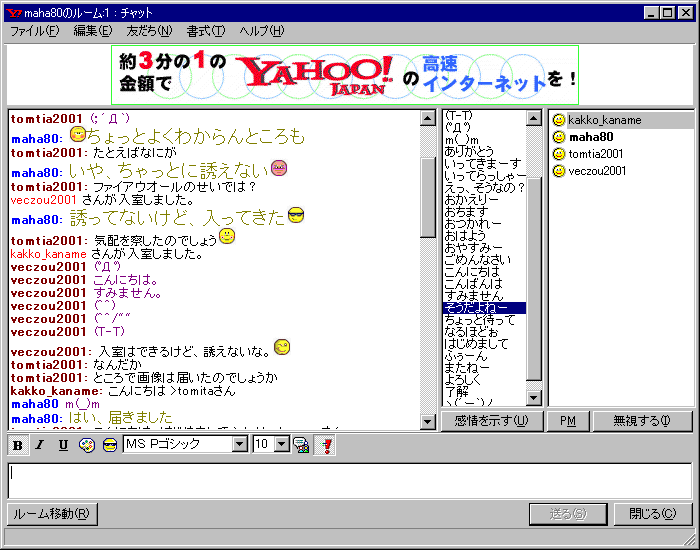Screen dimensions: 700x550
Task: Open the emoticon picker with sunglasses face
Action: pyautogui.click(x=109, y=444)
